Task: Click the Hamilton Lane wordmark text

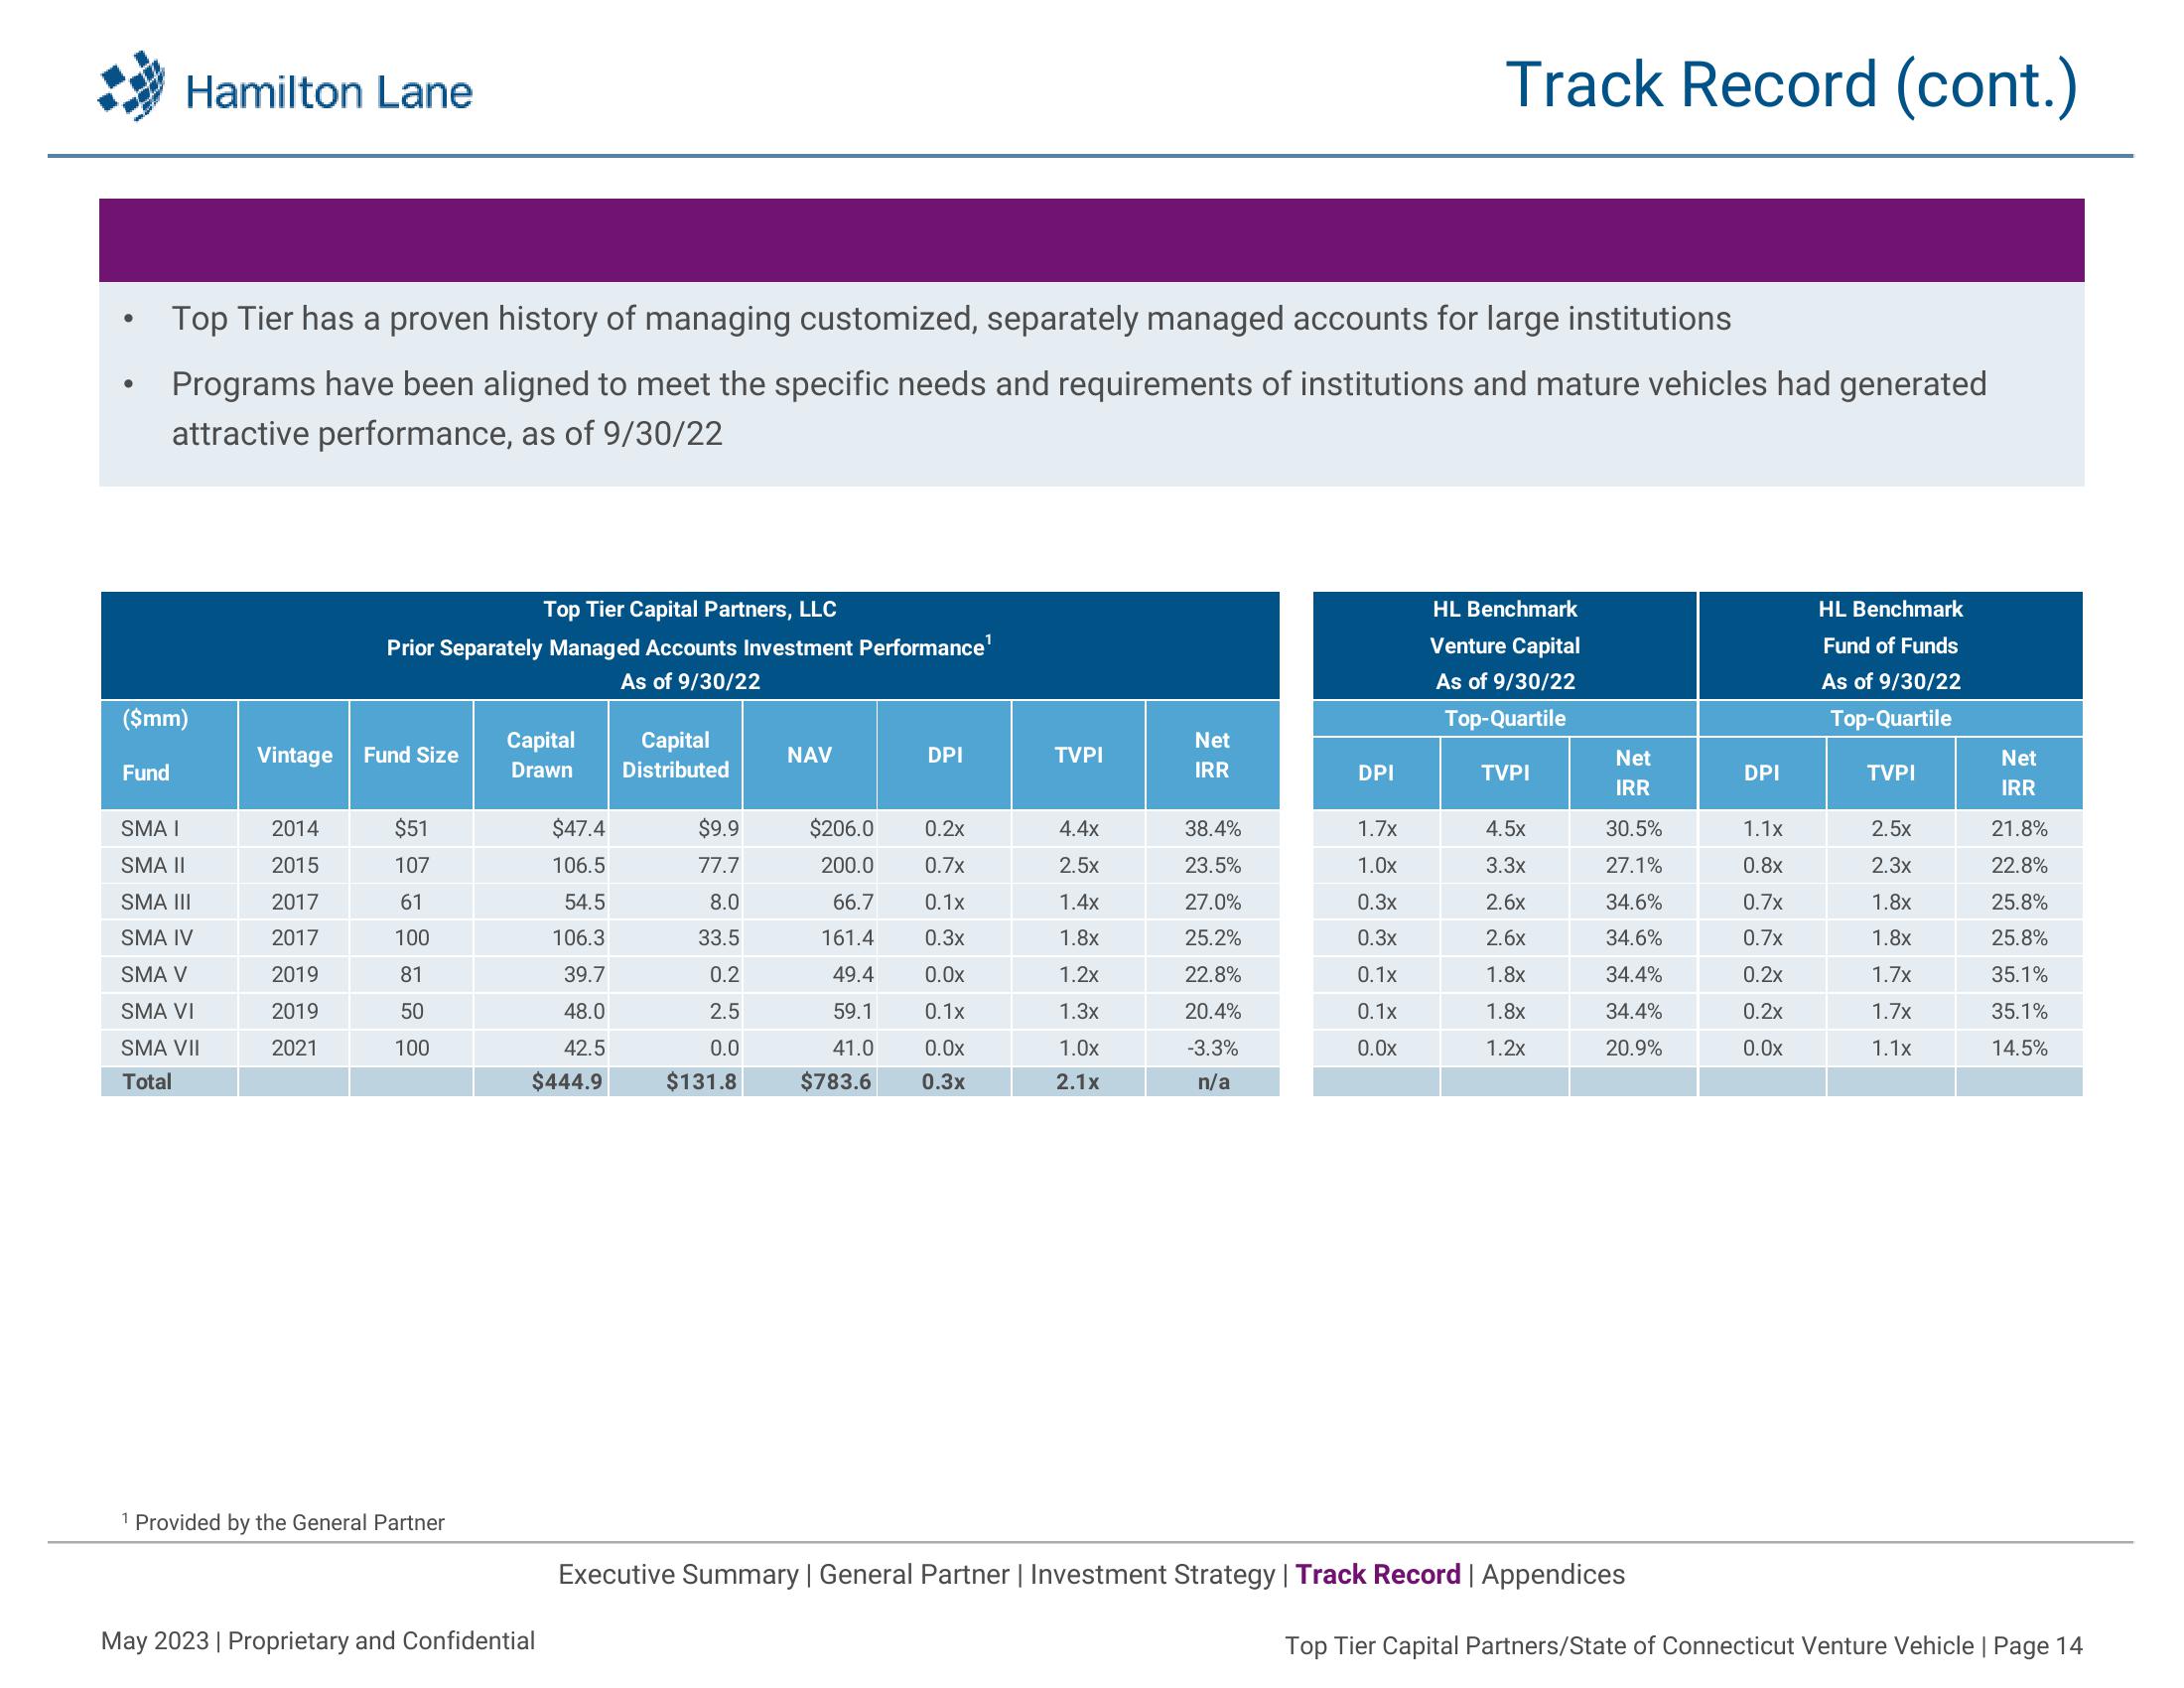Action: click(x=329, y=93)
